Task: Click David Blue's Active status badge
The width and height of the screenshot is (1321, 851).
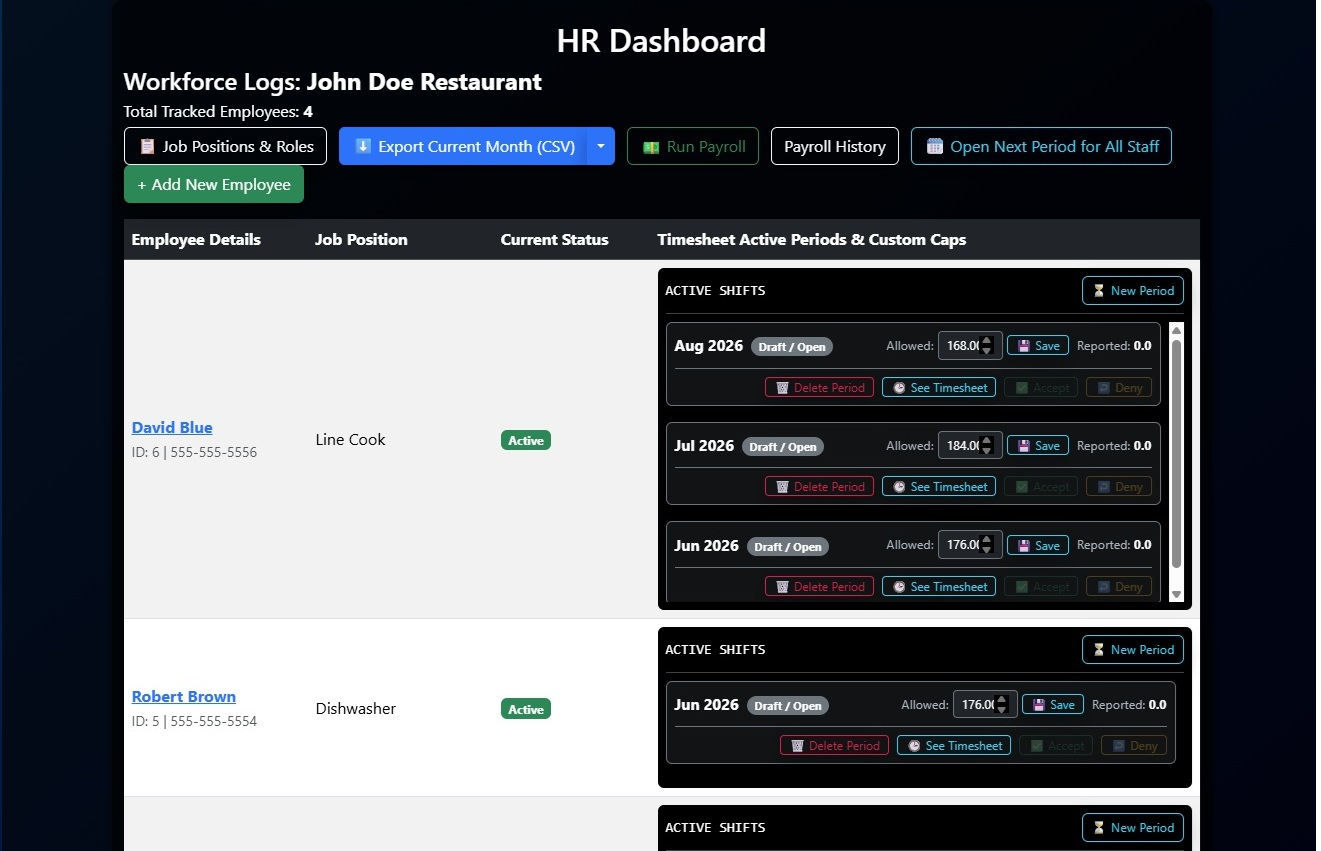Action: click(526, 440)
